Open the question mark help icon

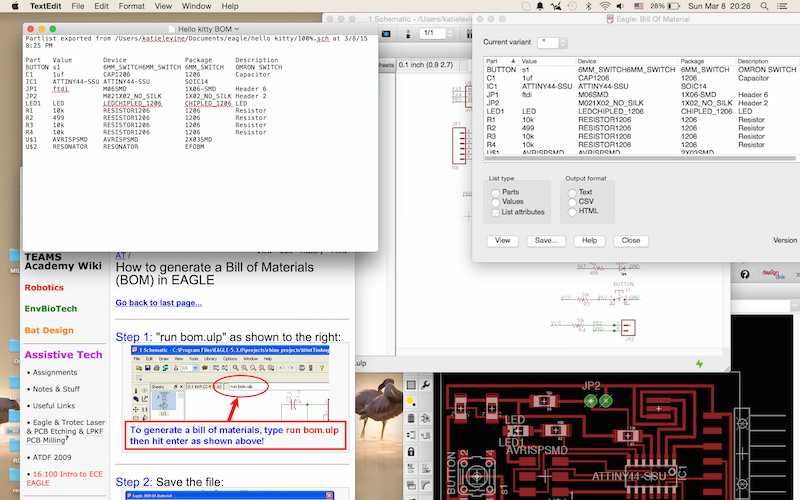[745, 274]
